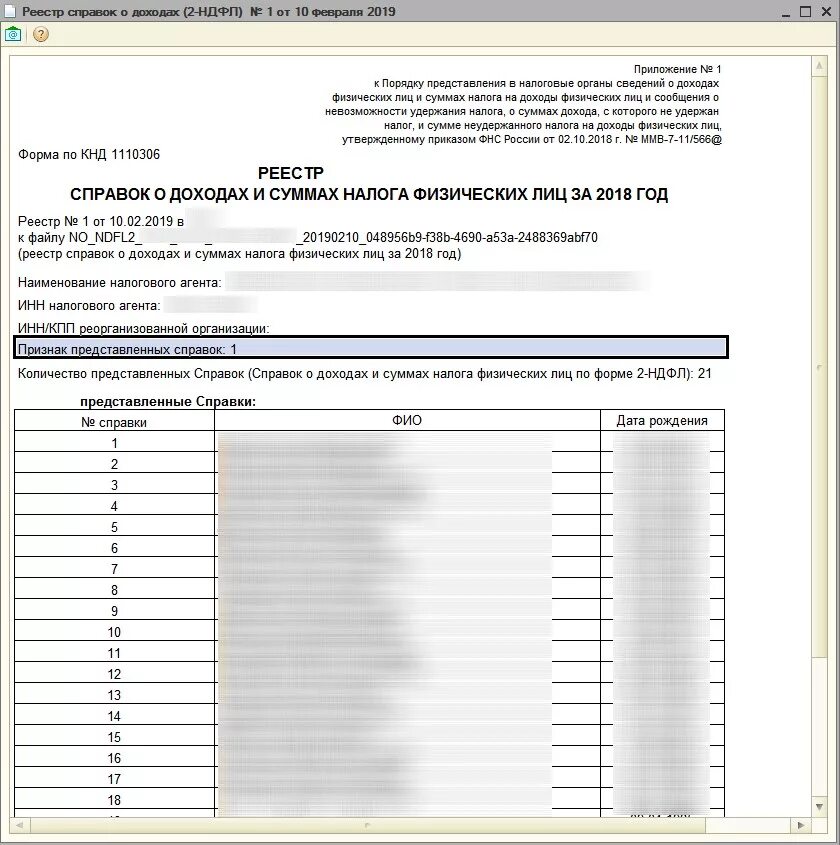
Task: Click certificate number 6 cell
Action: click(114, 548)
